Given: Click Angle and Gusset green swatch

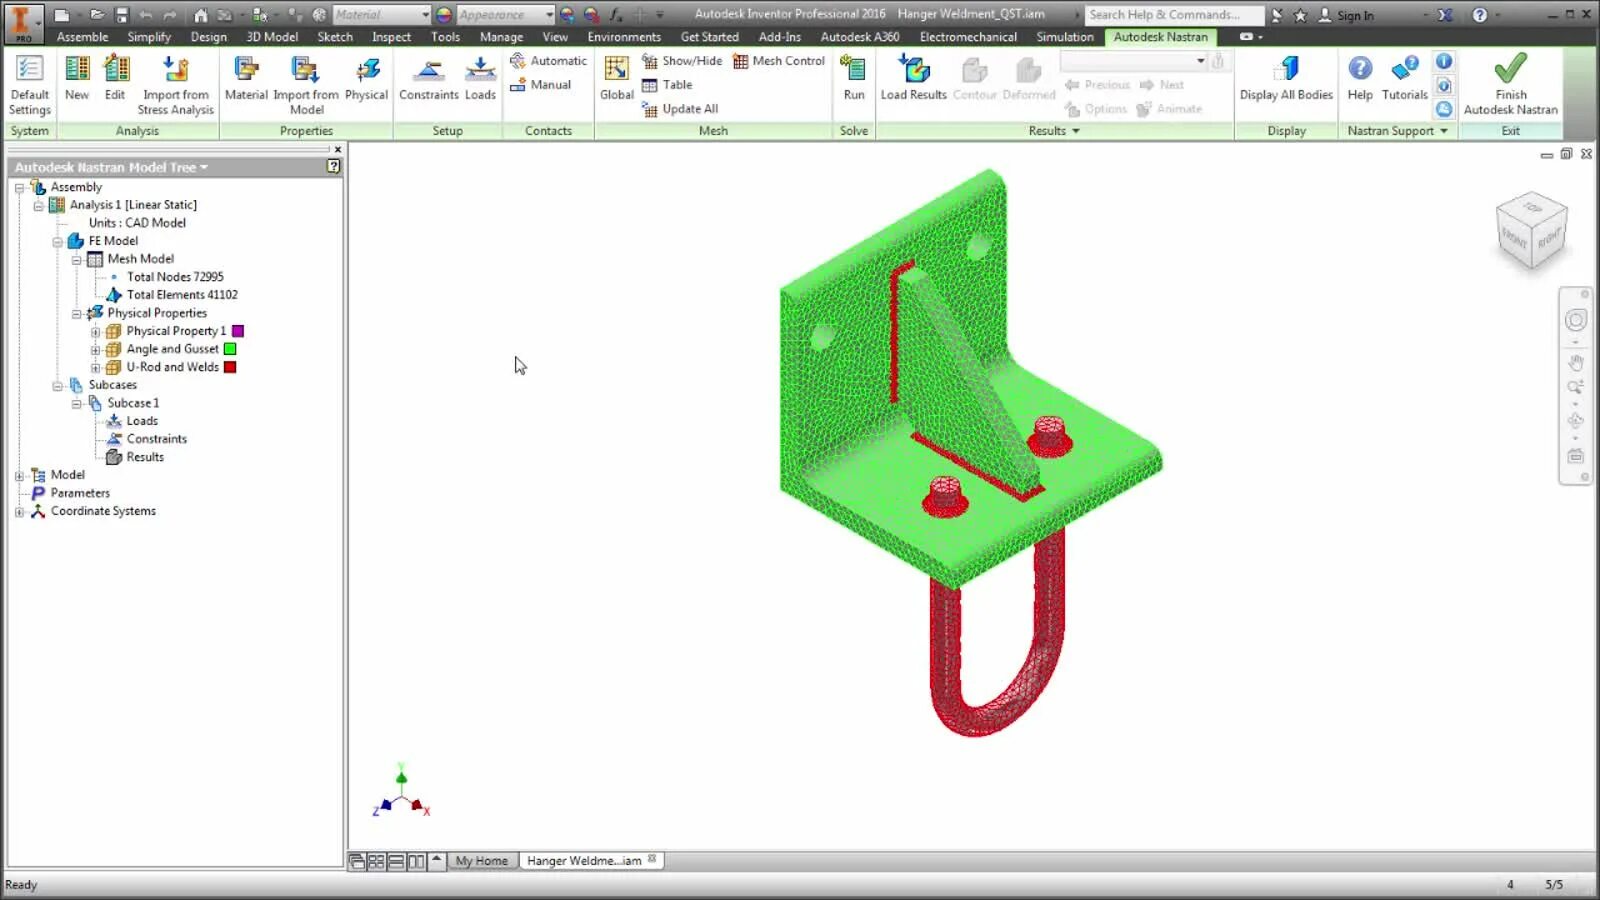Looking at the screenshot, I should point(230,349).
